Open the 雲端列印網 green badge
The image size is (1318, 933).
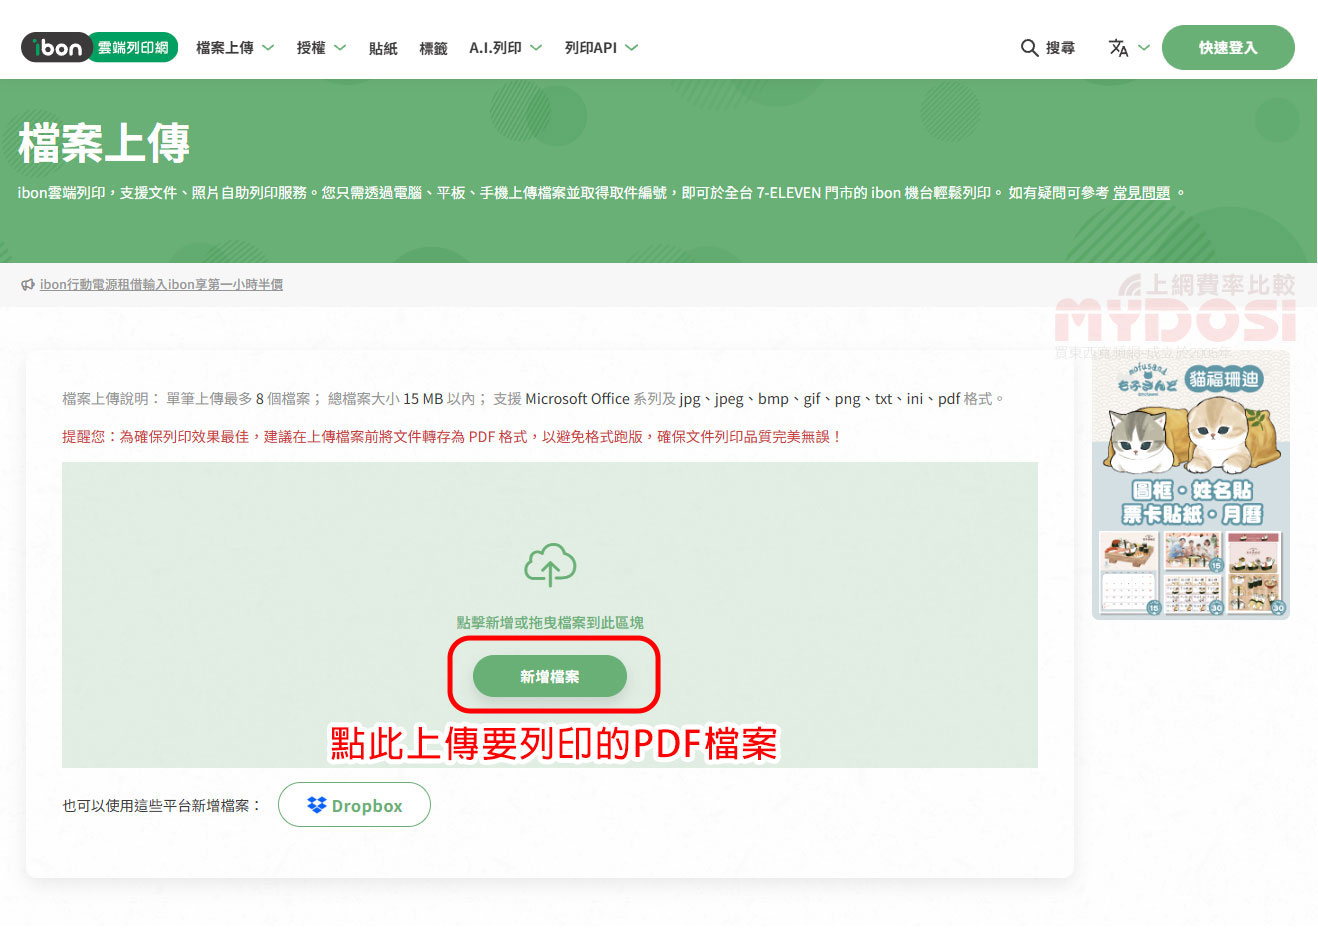click(x=133, y=47)
